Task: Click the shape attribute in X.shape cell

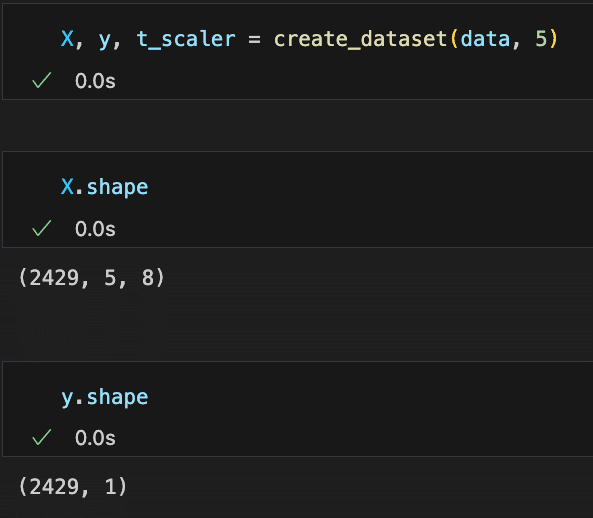Action: pyautogui.click(x=117, y=187)
